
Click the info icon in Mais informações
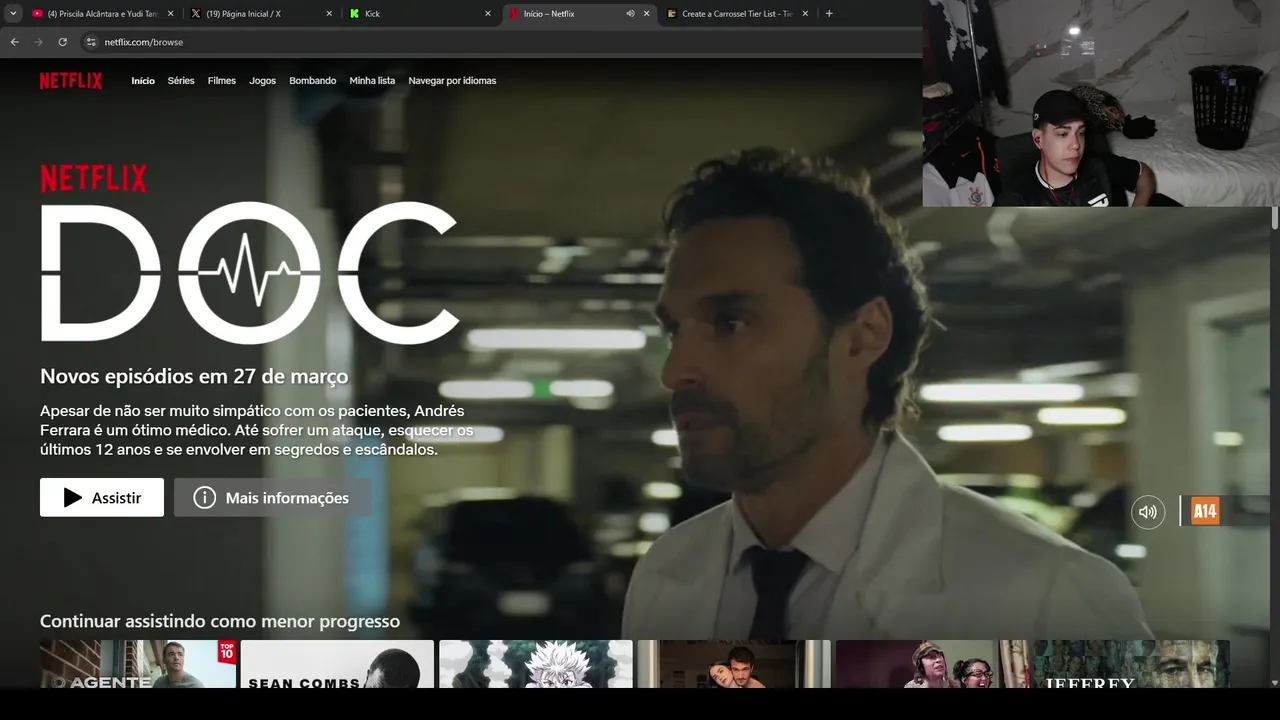(205, 498)
